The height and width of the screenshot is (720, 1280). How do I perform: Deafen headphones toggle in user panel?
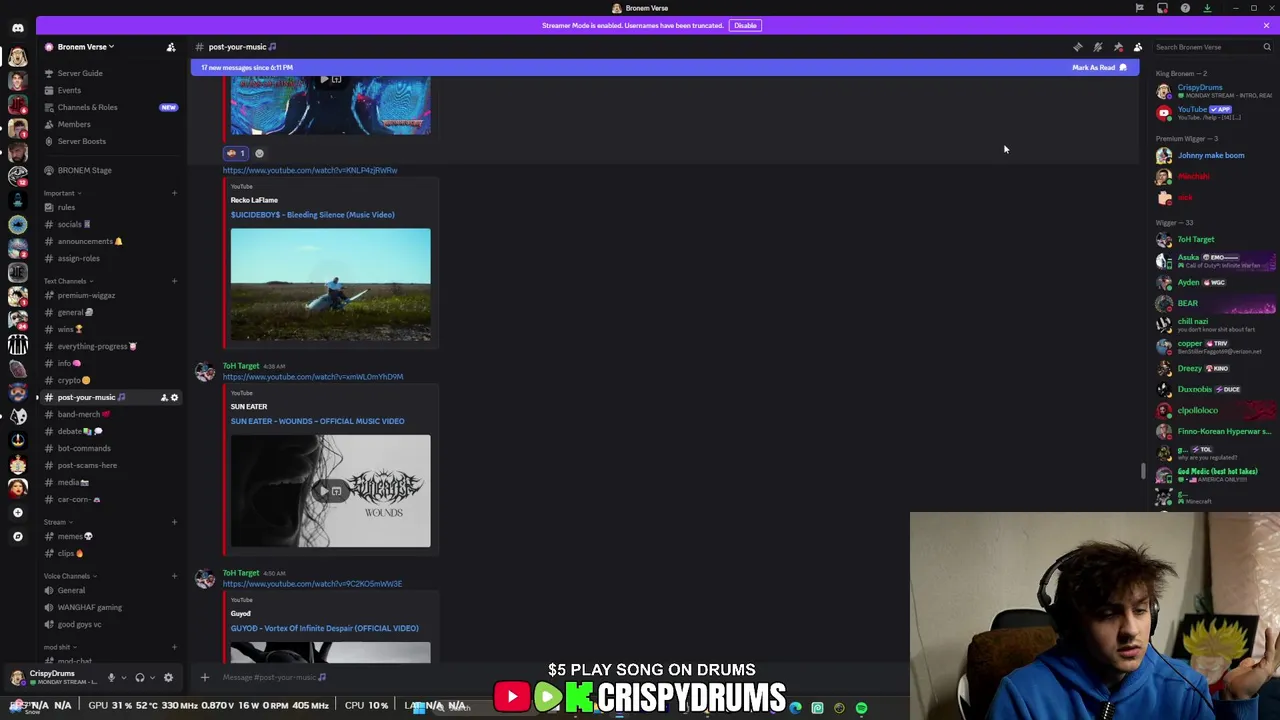pyautogui.click(x=140, y=677)
